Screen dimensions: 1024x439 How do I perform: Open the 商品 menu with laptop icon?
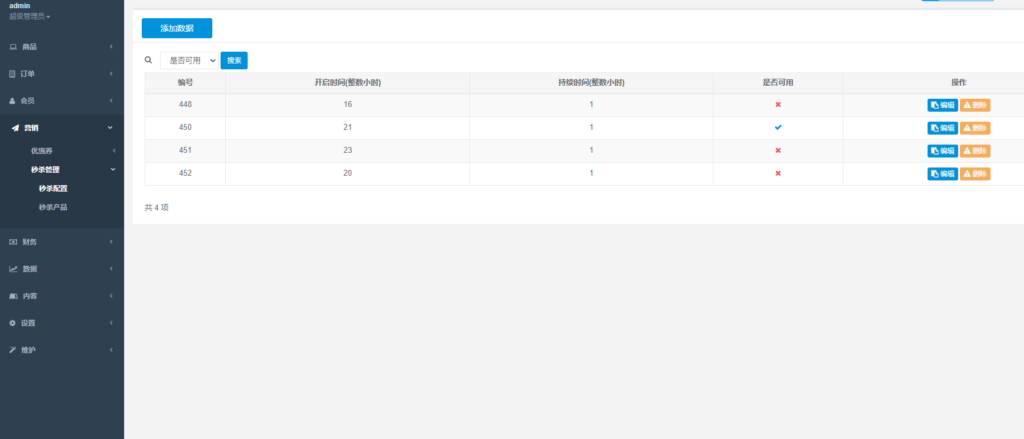click(x=30, y=47)
